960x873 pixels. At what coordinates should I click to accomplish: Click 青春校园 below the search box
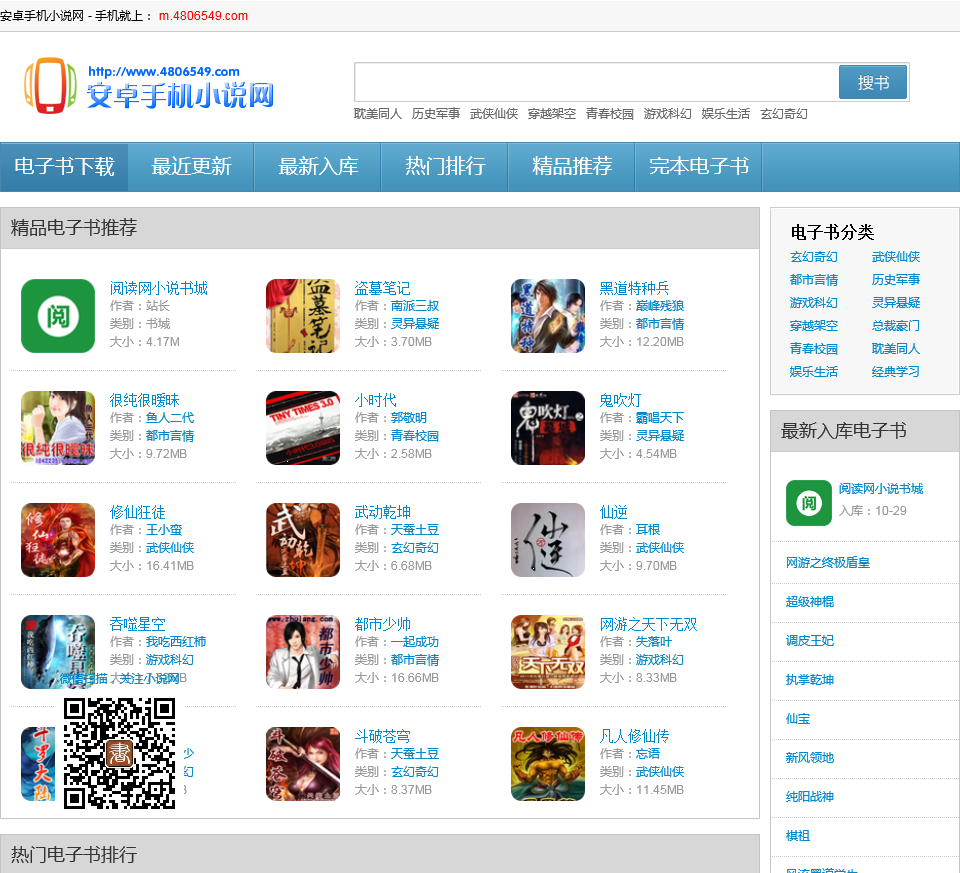pyautogui.click(x=610, y=114)
